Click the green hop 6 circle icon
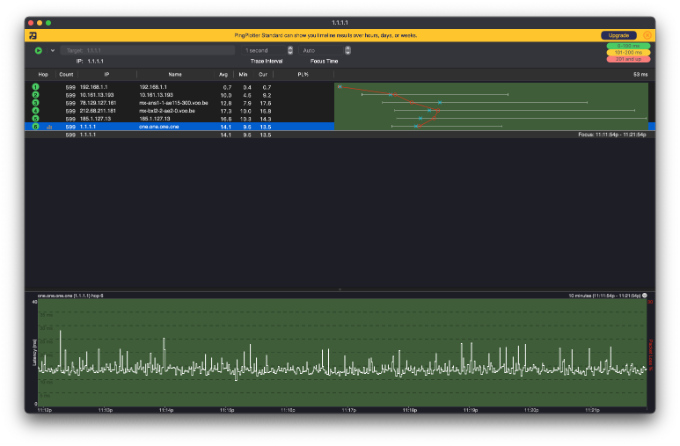This screenshot has width=680, height=446. point(36,127)
